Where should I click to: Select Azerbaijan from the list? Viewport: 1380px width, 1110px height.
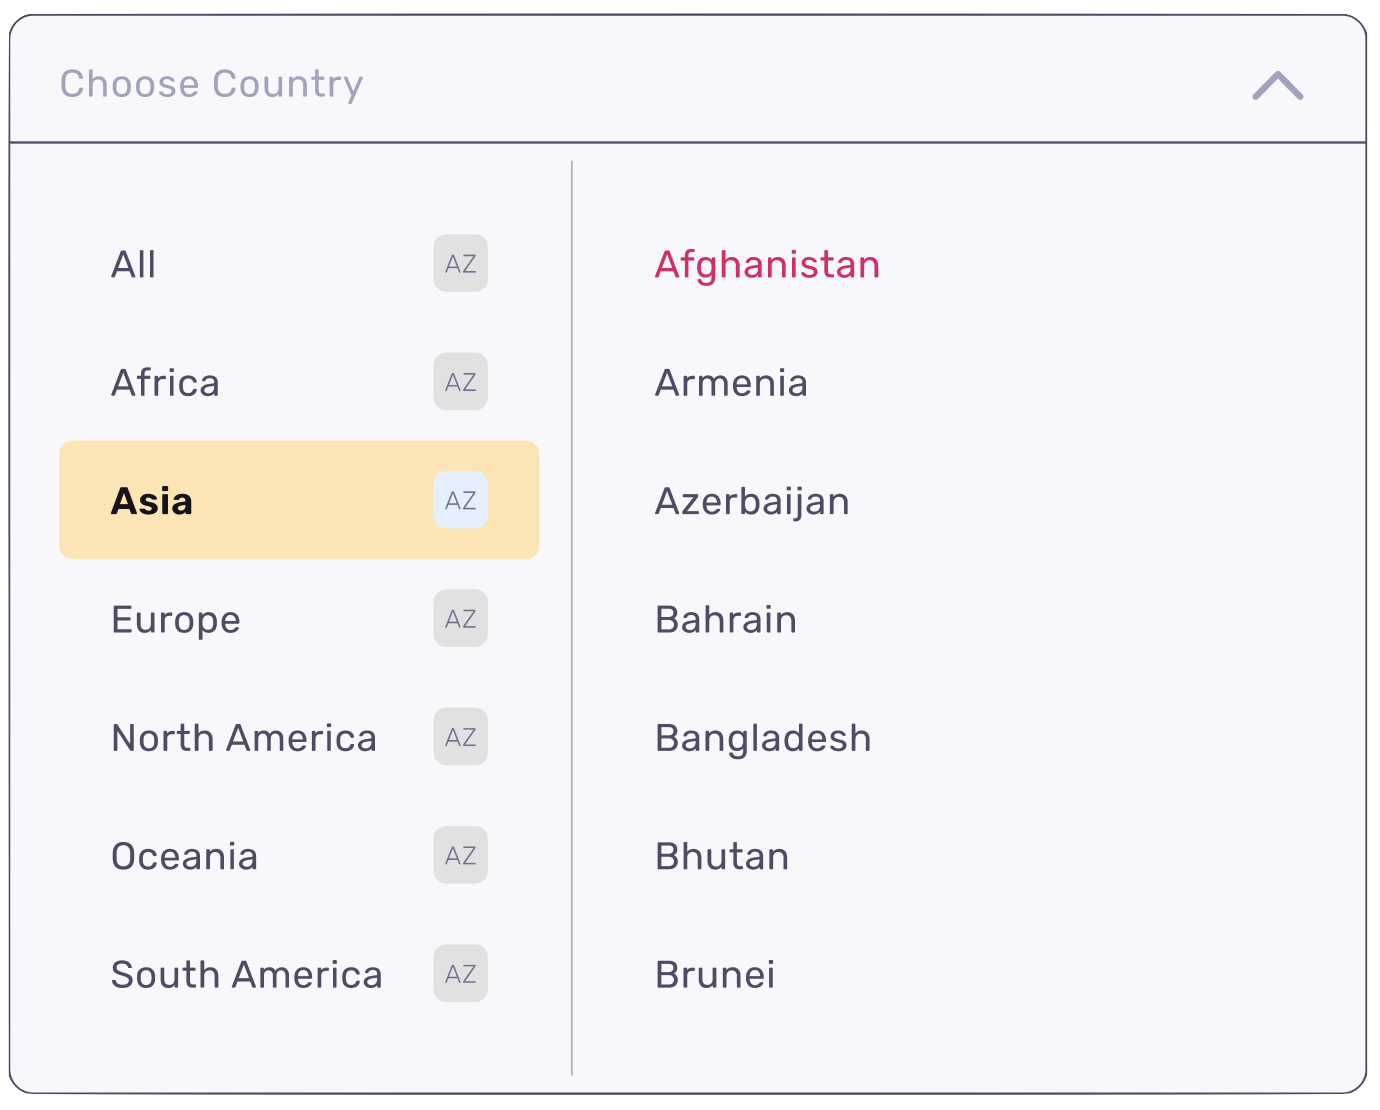click(x=752, y=502)
